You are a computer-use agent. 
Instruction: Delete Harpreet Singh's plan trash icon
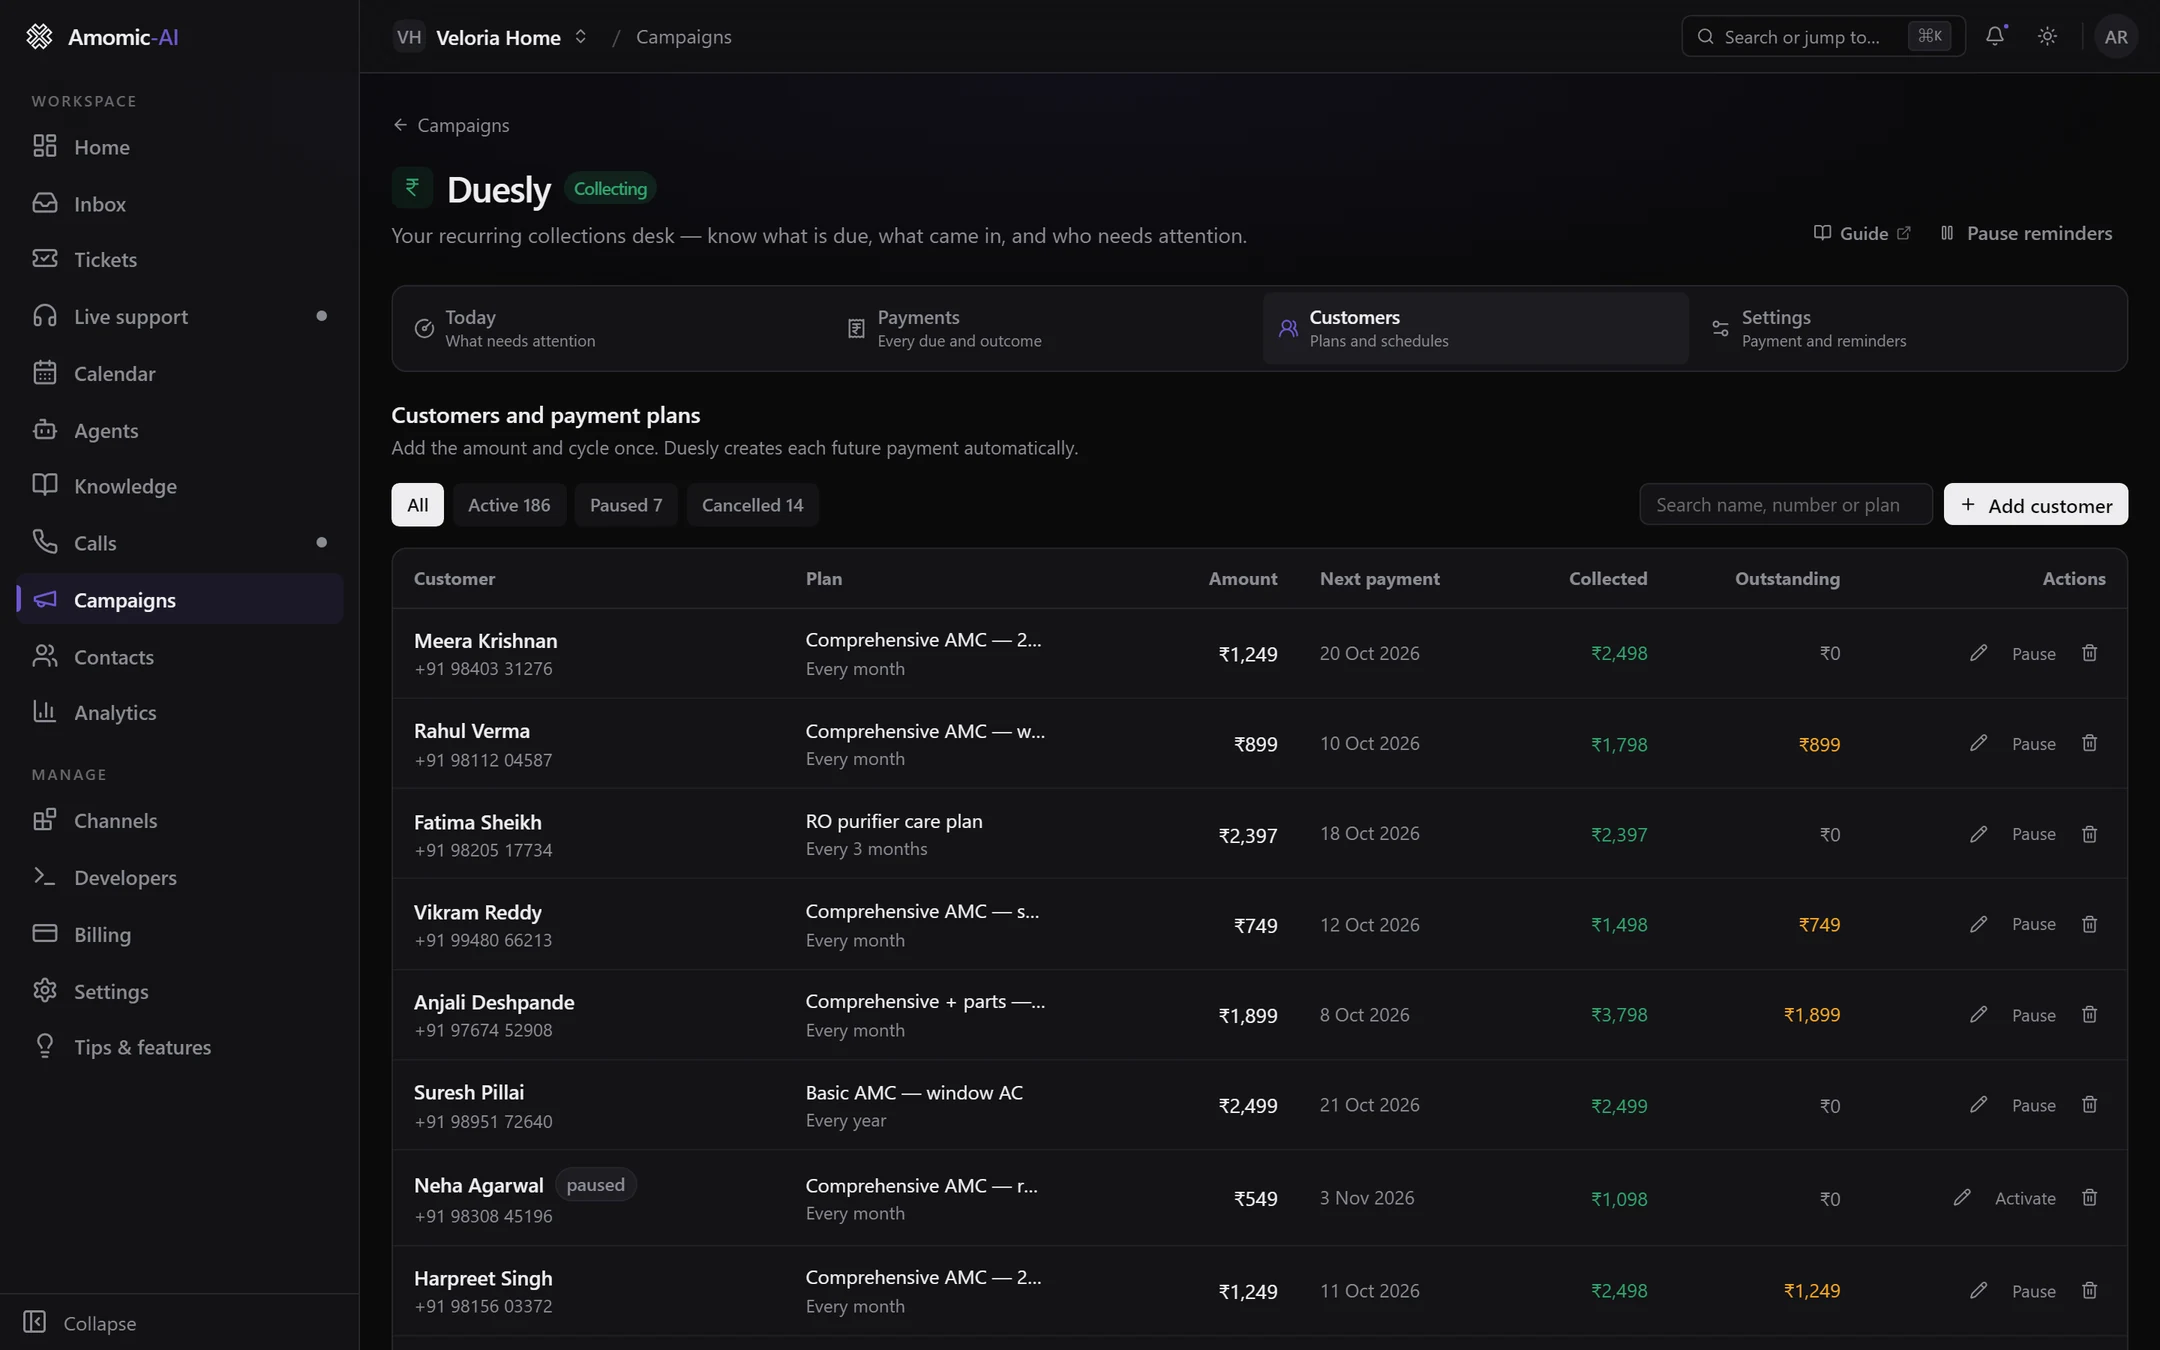click(x=2089, y=1290)
